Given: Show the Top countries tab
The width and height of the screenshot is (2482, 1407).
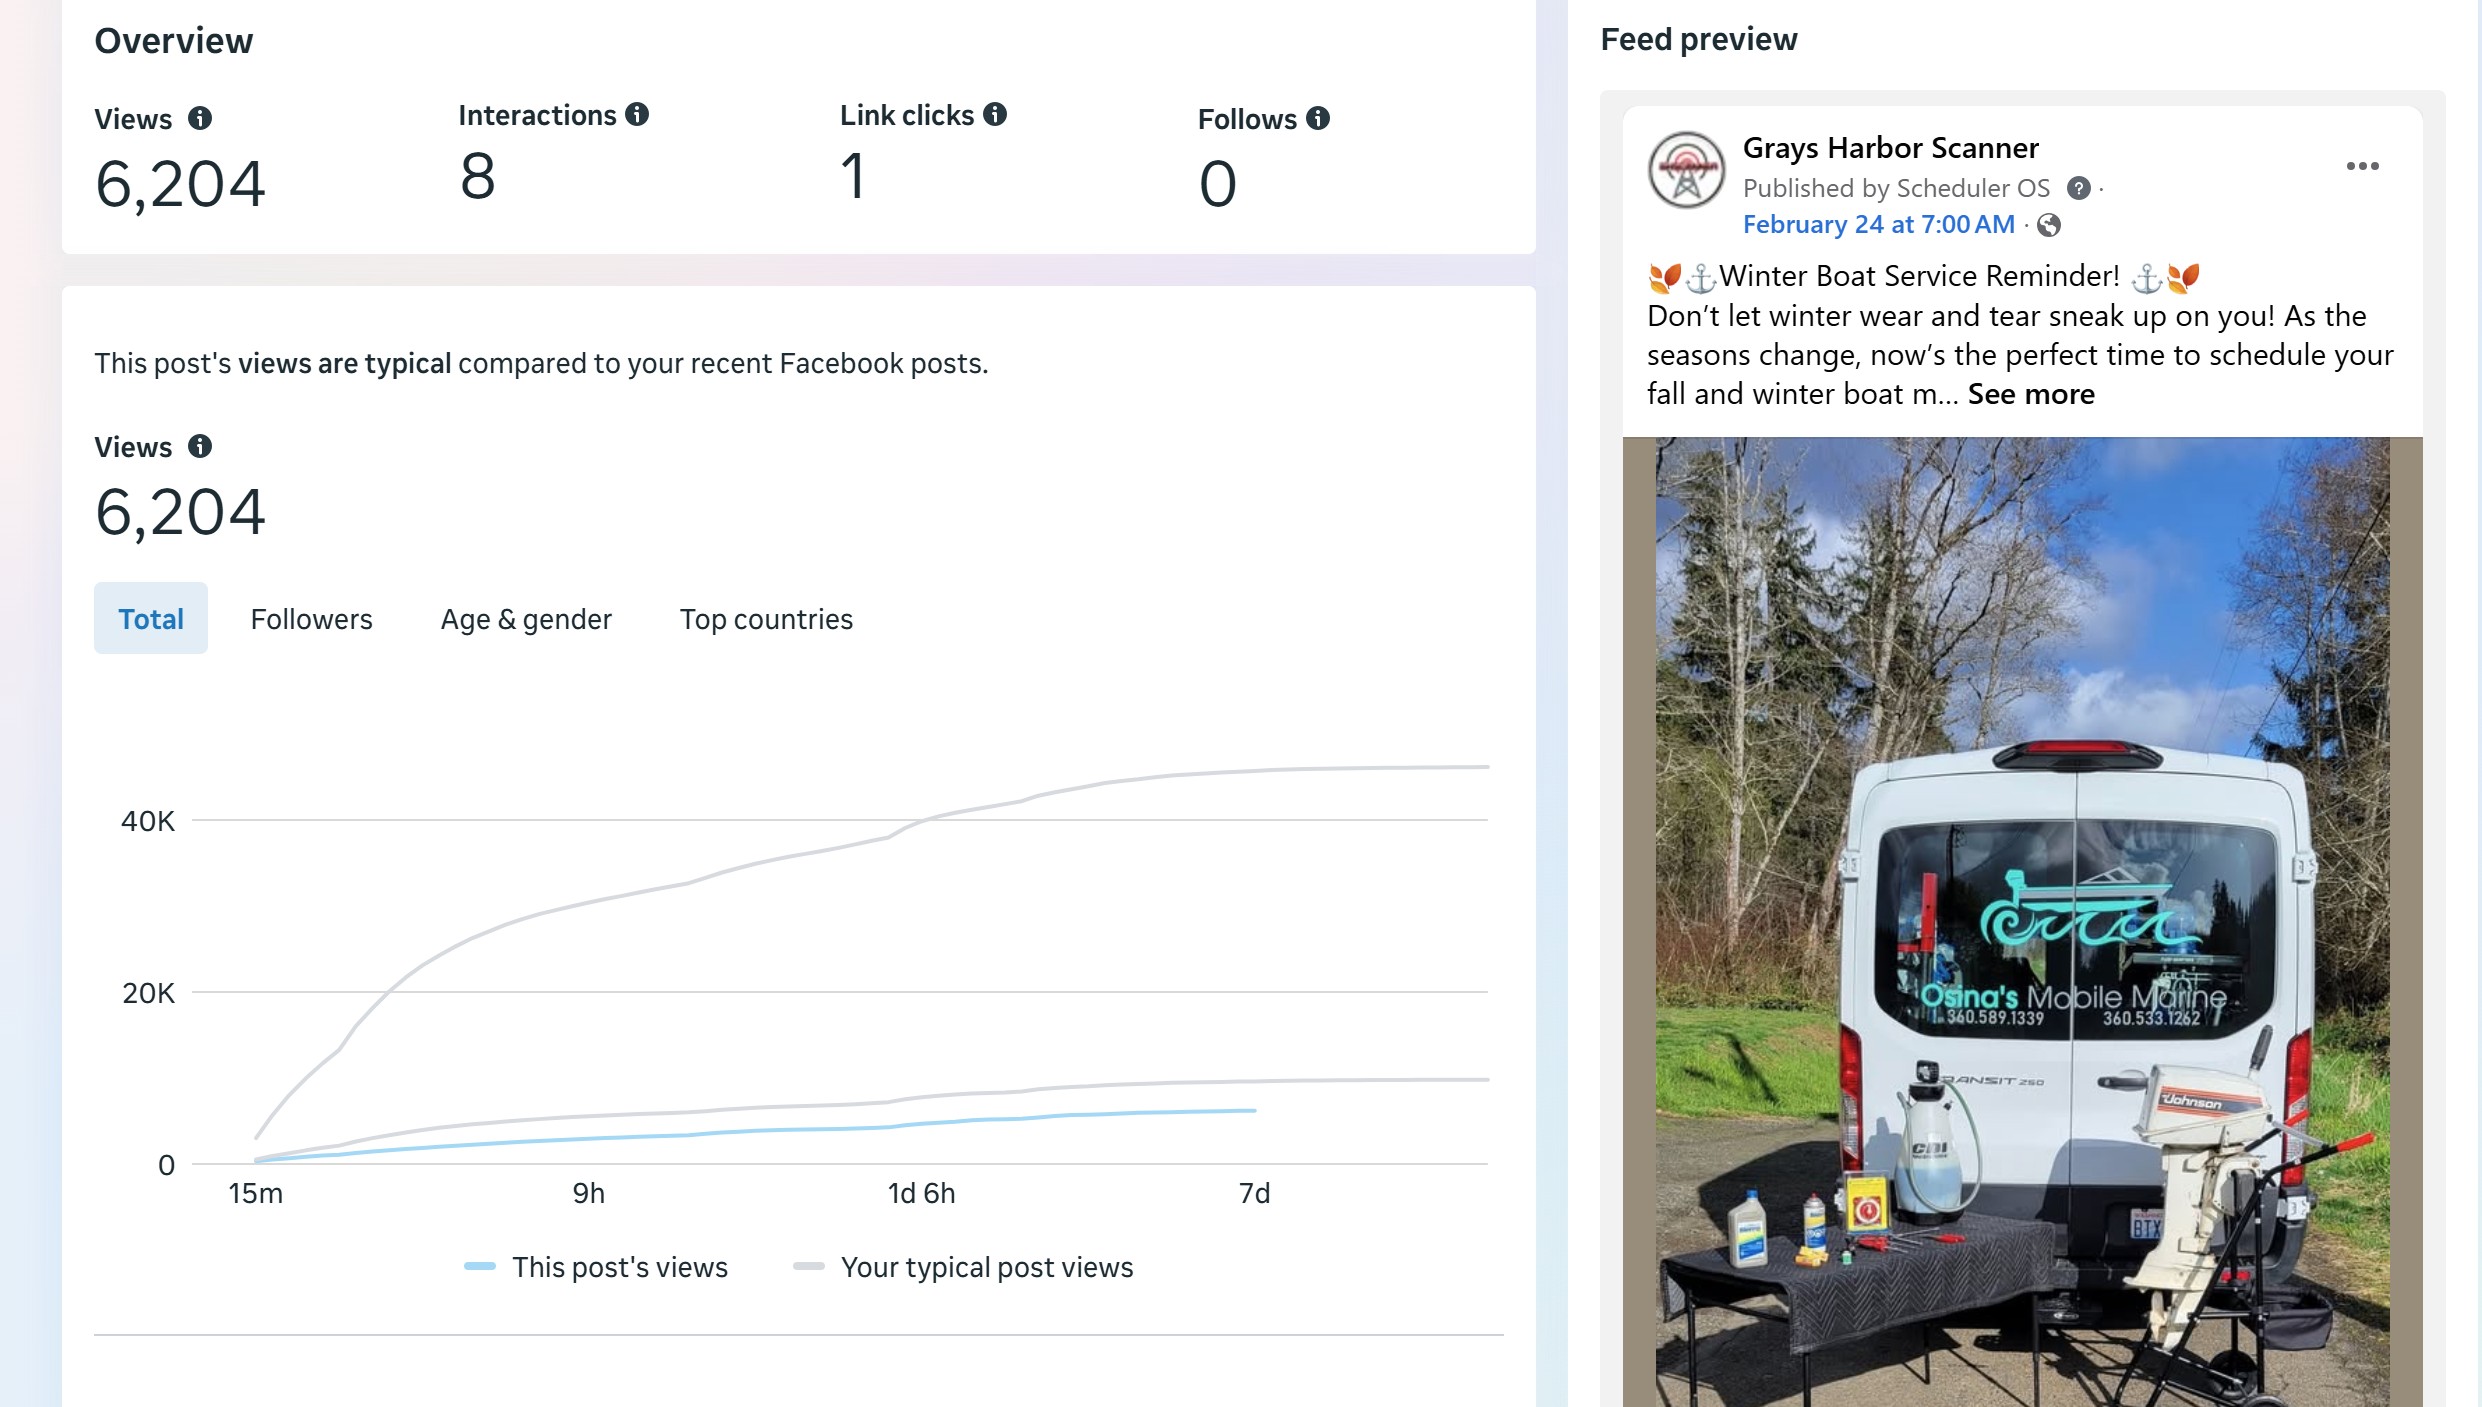Looking at the screenshot, I should (x=766, y=619).
